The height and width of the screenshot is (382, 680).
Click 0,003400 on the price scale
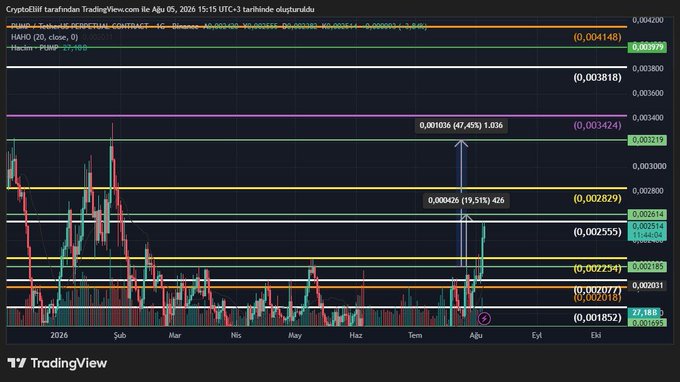coord(647,118)
